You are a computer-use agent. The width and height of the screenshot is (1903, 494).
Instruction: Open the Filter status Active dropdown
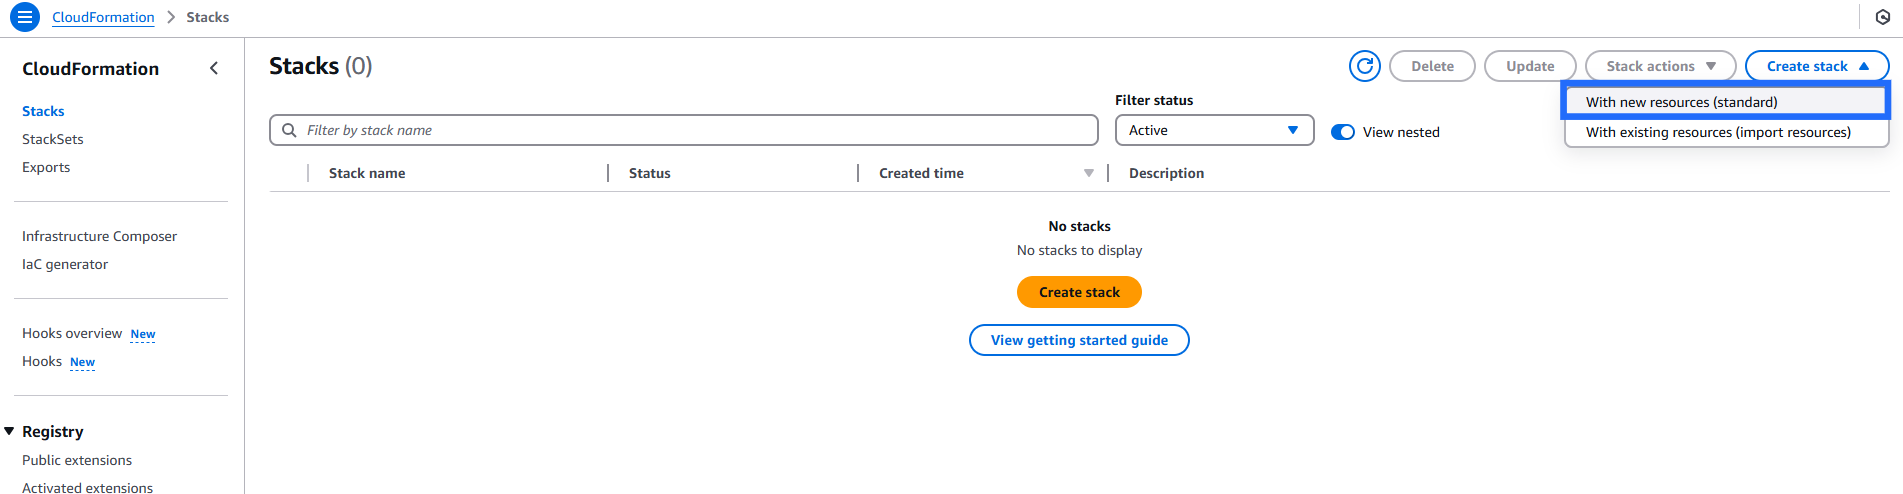pyautogui.click(x=1213, y=130)
